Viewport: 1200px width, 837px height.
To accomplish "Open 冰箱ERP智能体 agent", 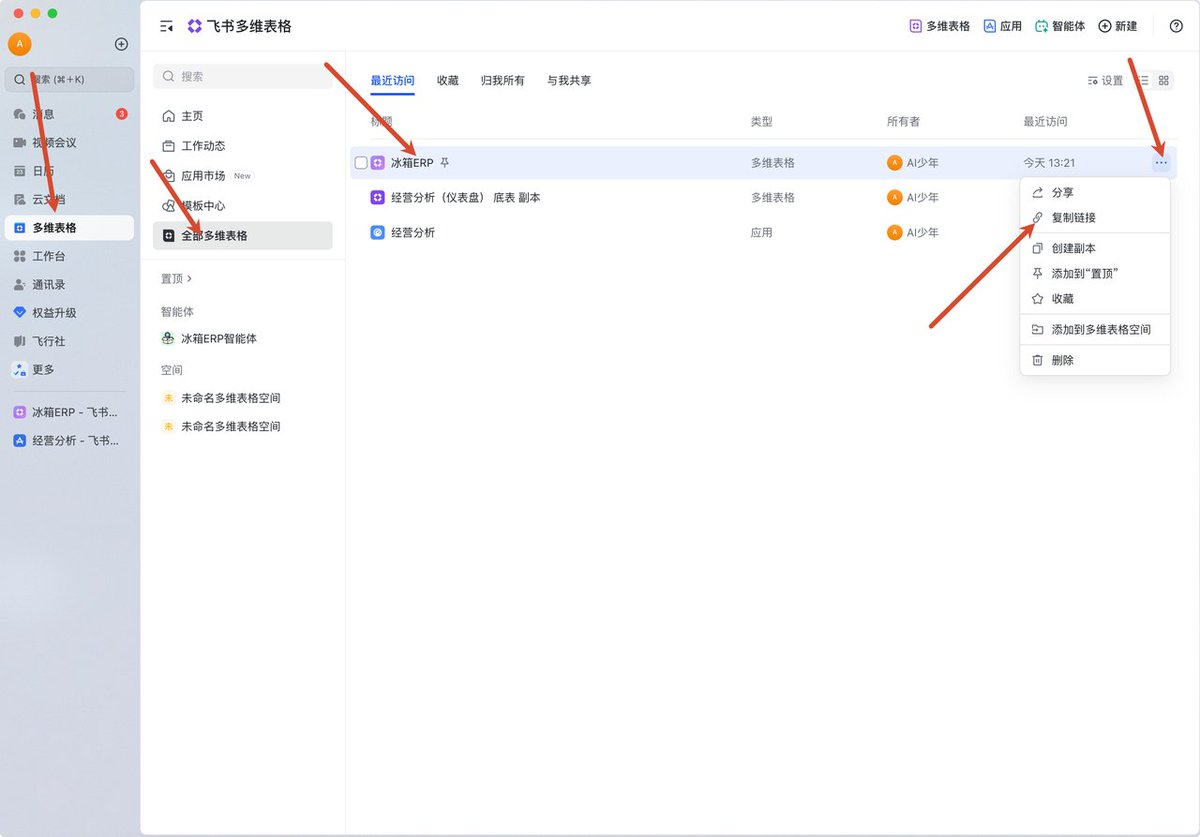I will [x=242, y=338].
